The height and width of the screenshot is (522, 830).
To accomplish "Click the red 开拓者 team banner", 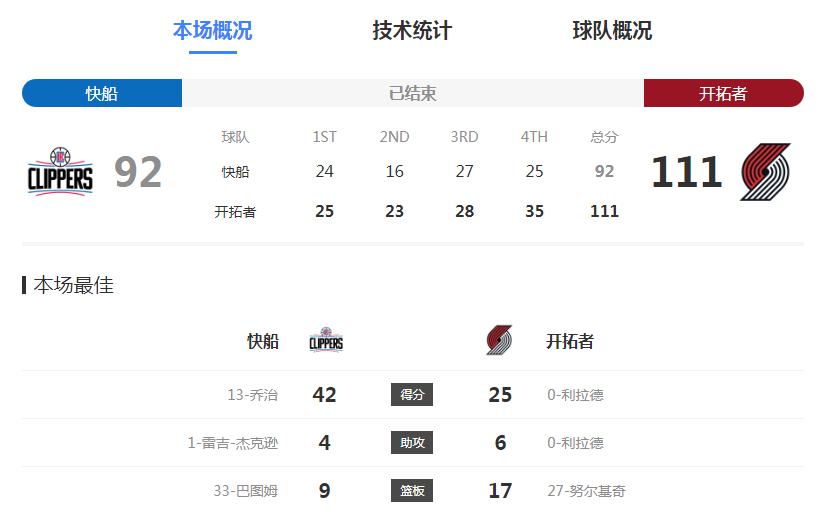I will pos(724,93).
